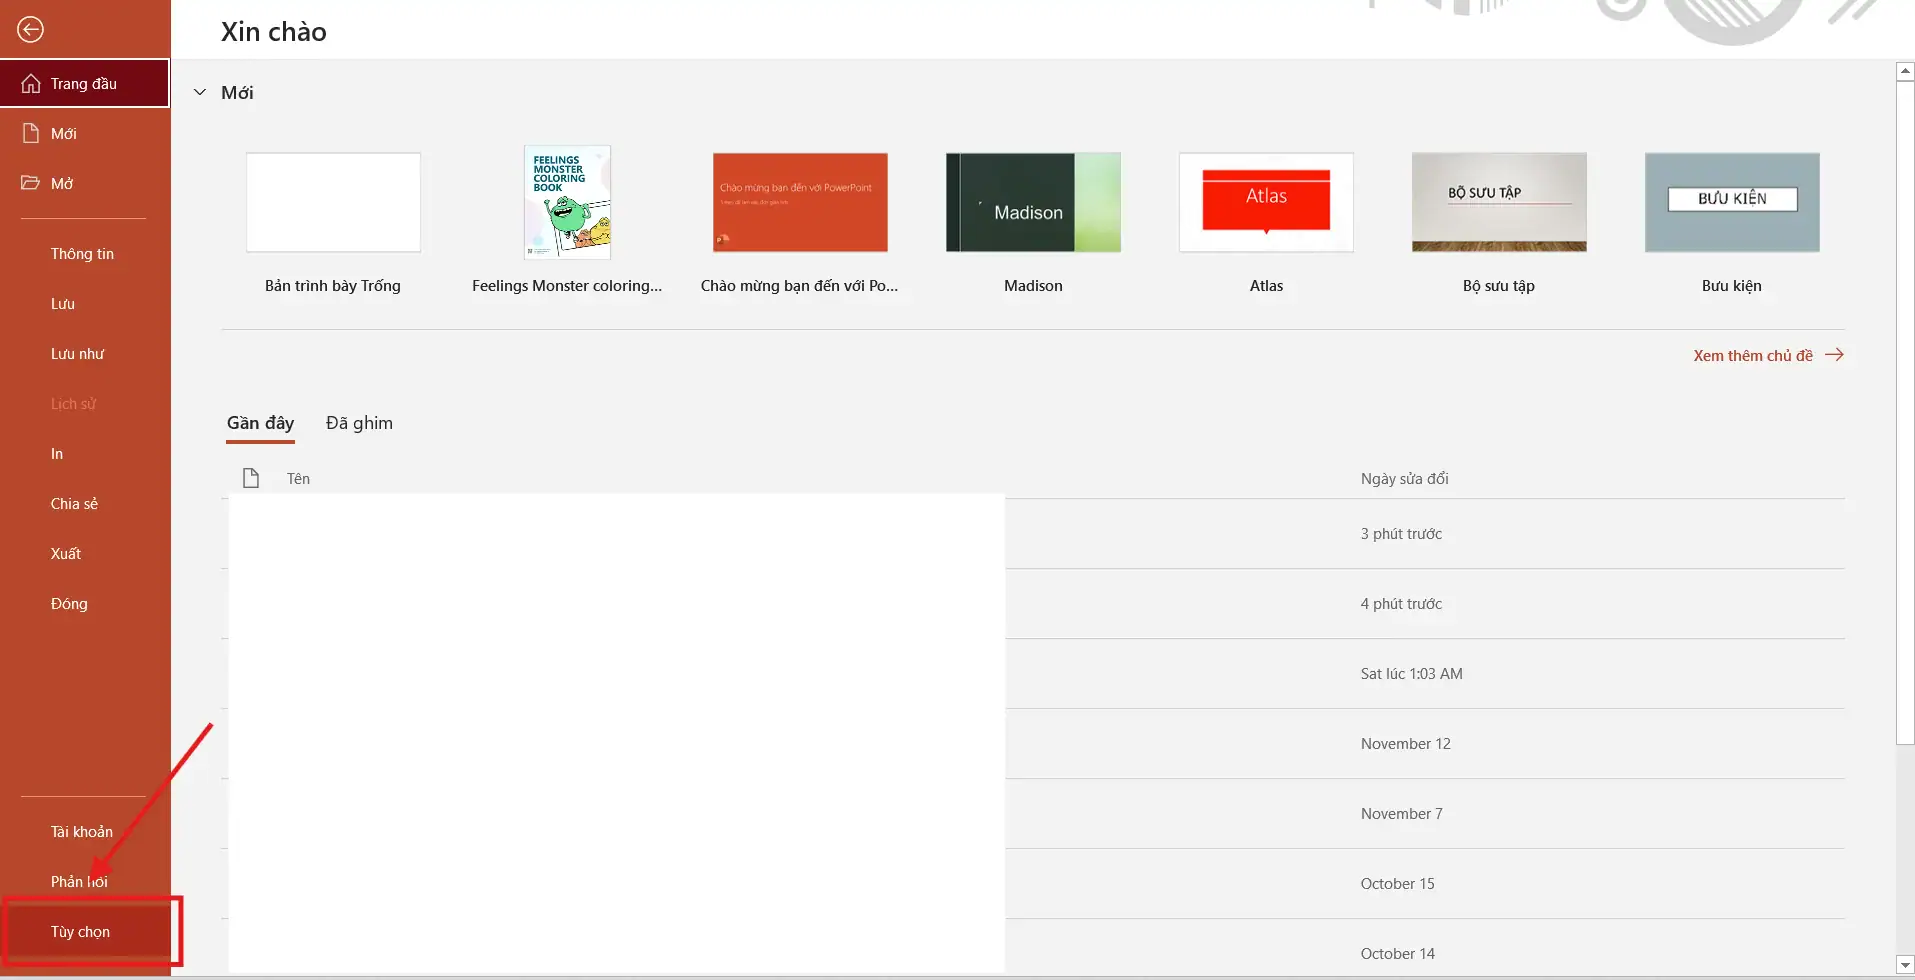This screenshot has width=1915, height=980.
Task: Open the Thông tin menu item
Action: [x=82, y=254]
